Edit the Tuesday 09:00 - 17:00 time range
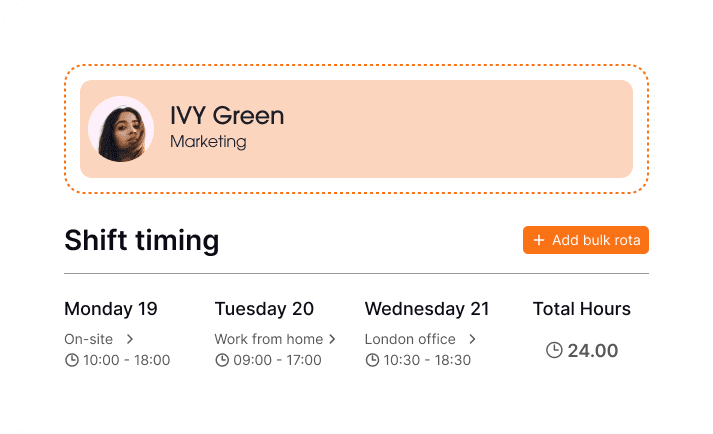This screenshot has width=713, height=434. point(277,360)
